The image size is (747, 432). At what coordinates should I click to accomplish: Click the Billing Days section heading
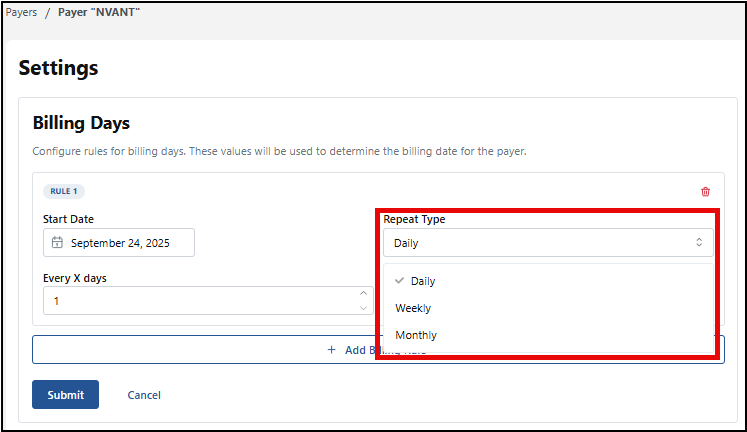tap(82, 124)
